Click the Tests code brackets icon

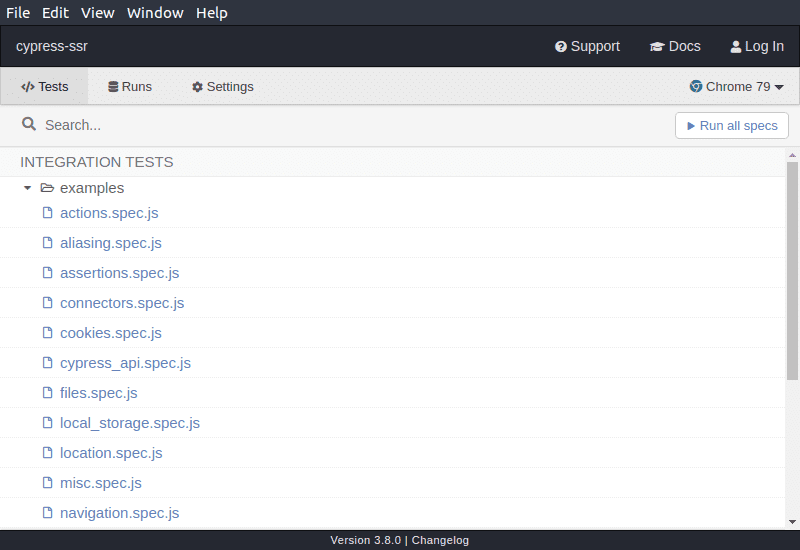[x=28, y=87]
